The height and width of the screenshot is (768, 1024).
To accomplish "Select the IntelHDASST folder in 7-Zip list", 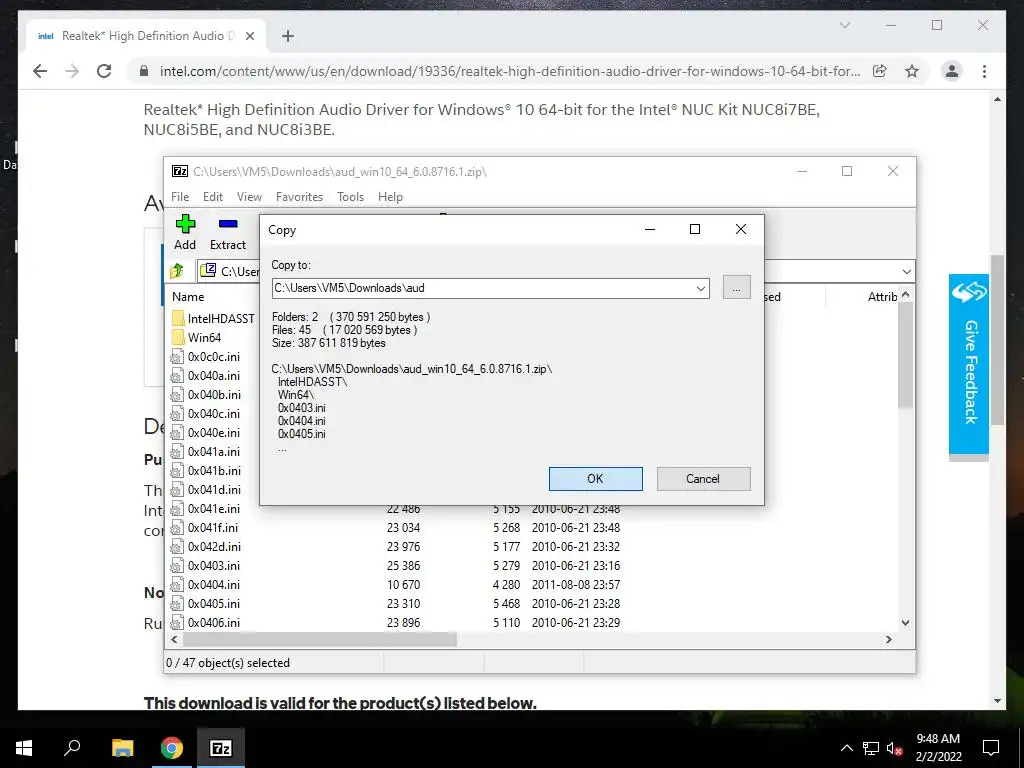I will point(213,319).
